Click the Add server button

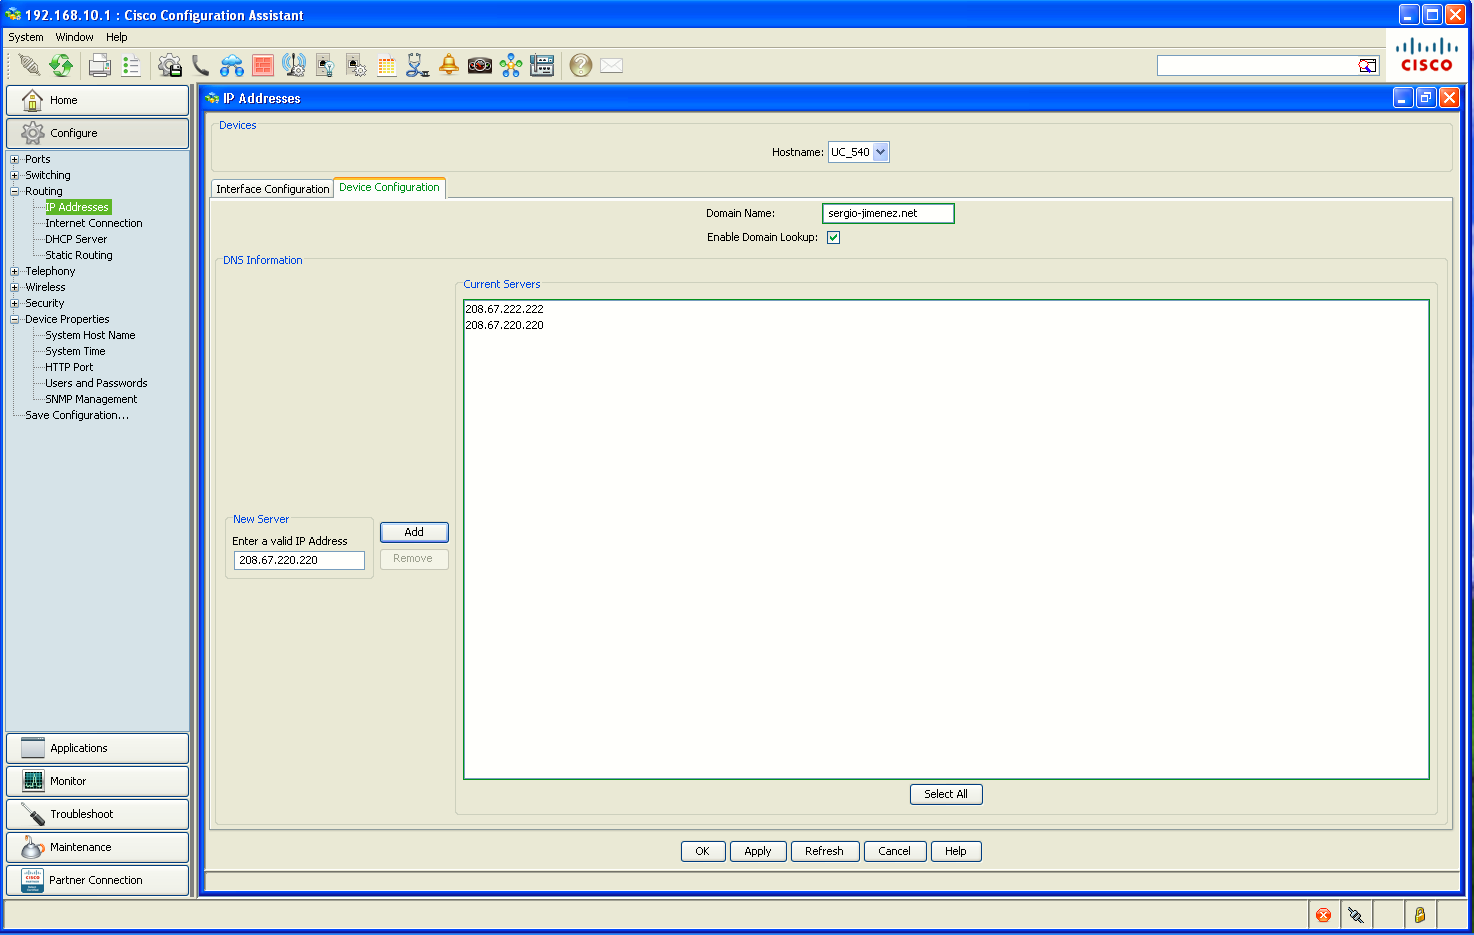(x=414, y=532)
